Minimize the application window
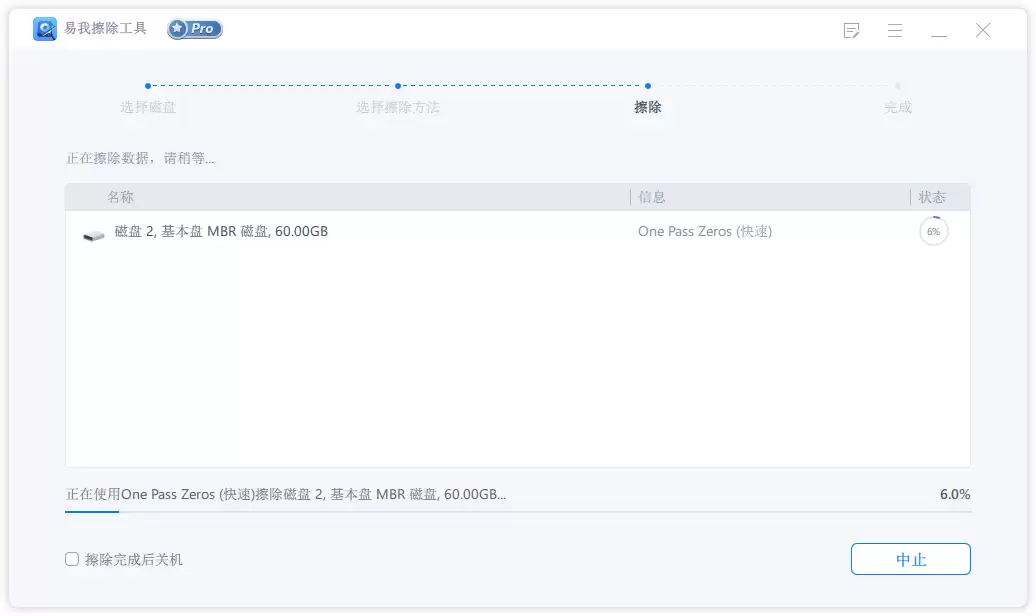The width and height of the screenshot is (1036, 616). click(939, 30)
